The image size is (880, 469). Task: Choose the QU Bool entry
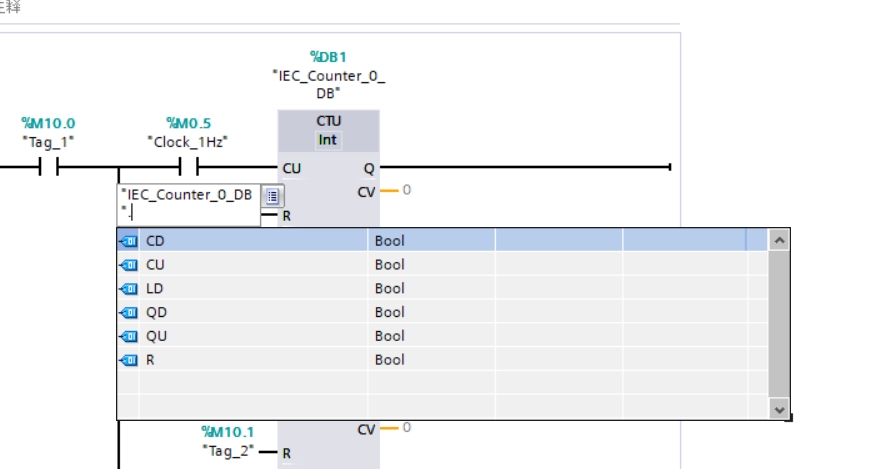pos(389,336)
